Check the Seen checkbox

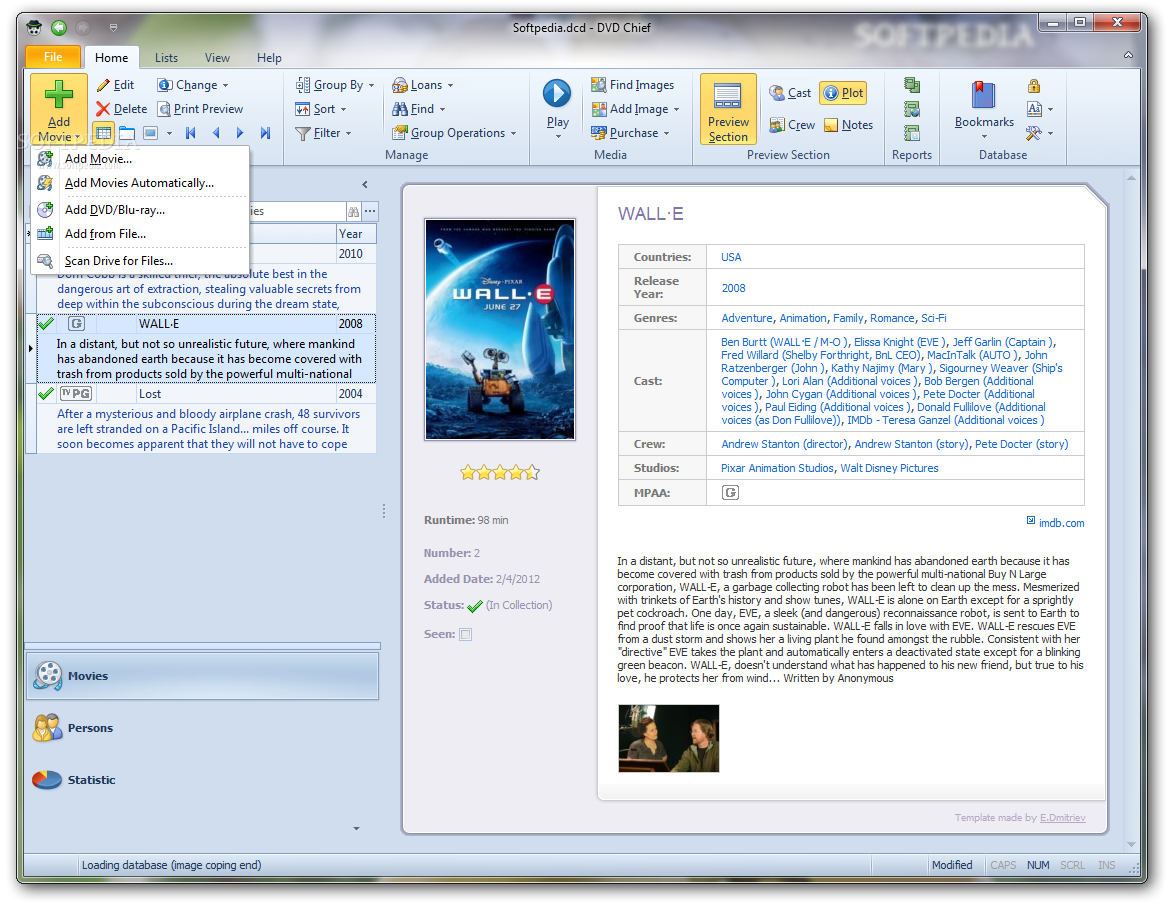coord(466,635)
